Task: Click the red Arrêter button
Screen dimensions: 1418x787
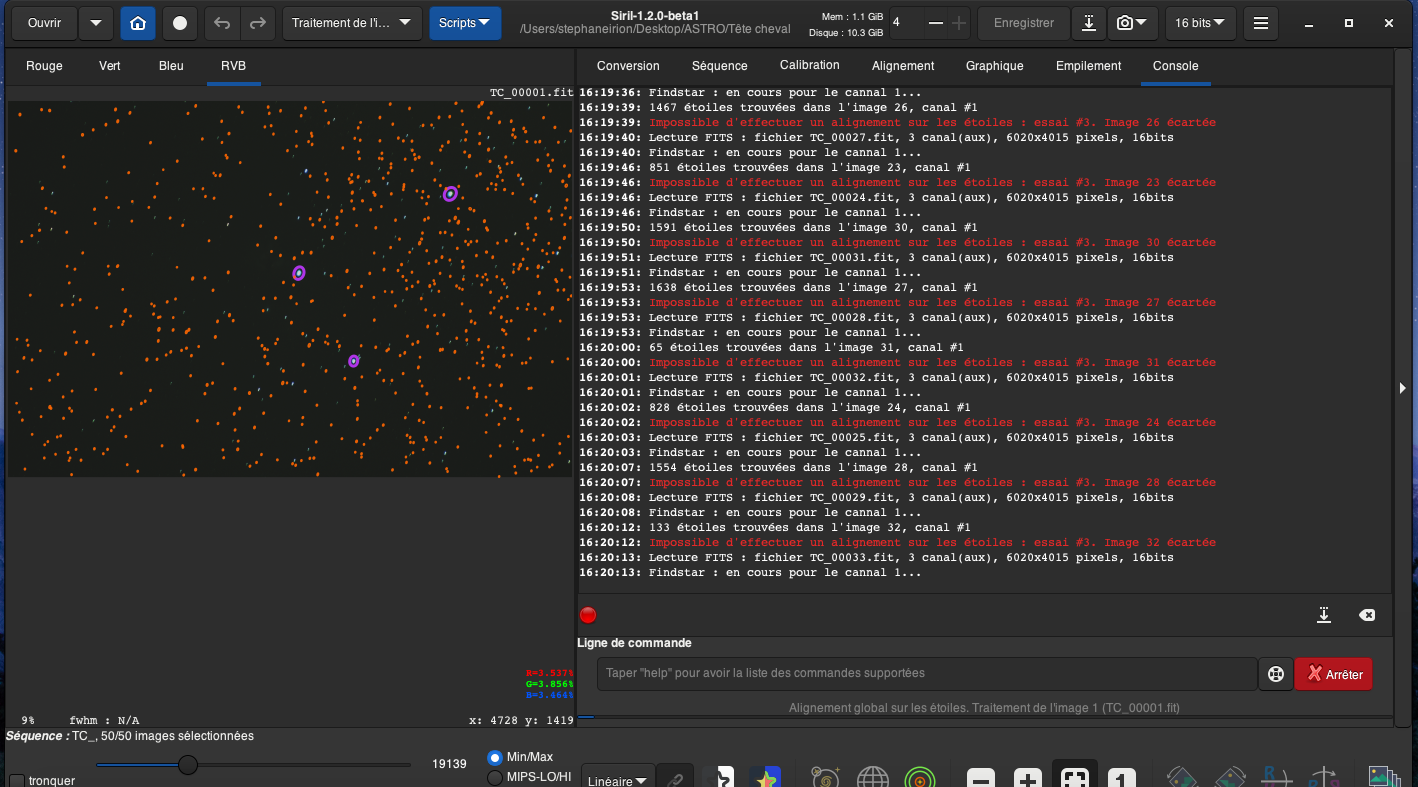Action: click(x=1334, y=674)
